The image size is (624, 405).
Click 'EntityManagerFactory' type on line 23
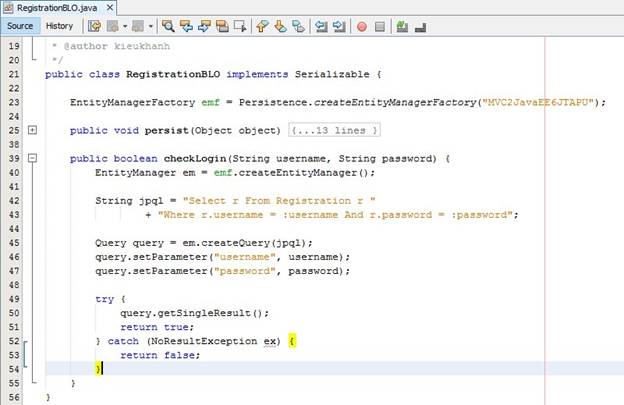coord(133,102)
